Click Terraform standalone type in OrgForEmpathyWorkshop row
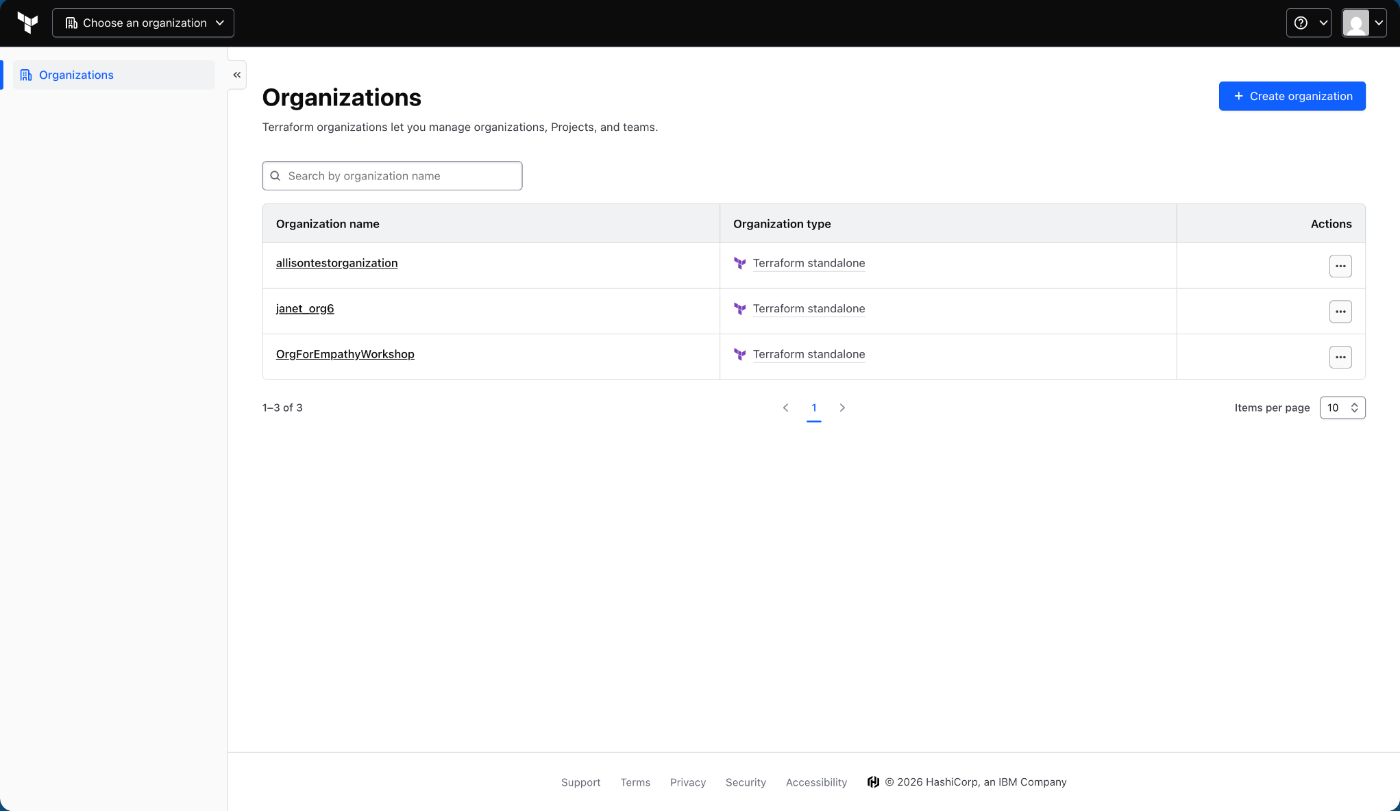This screenshot has height=811, width=1400. pyautogui.click(x=809, y=354)
